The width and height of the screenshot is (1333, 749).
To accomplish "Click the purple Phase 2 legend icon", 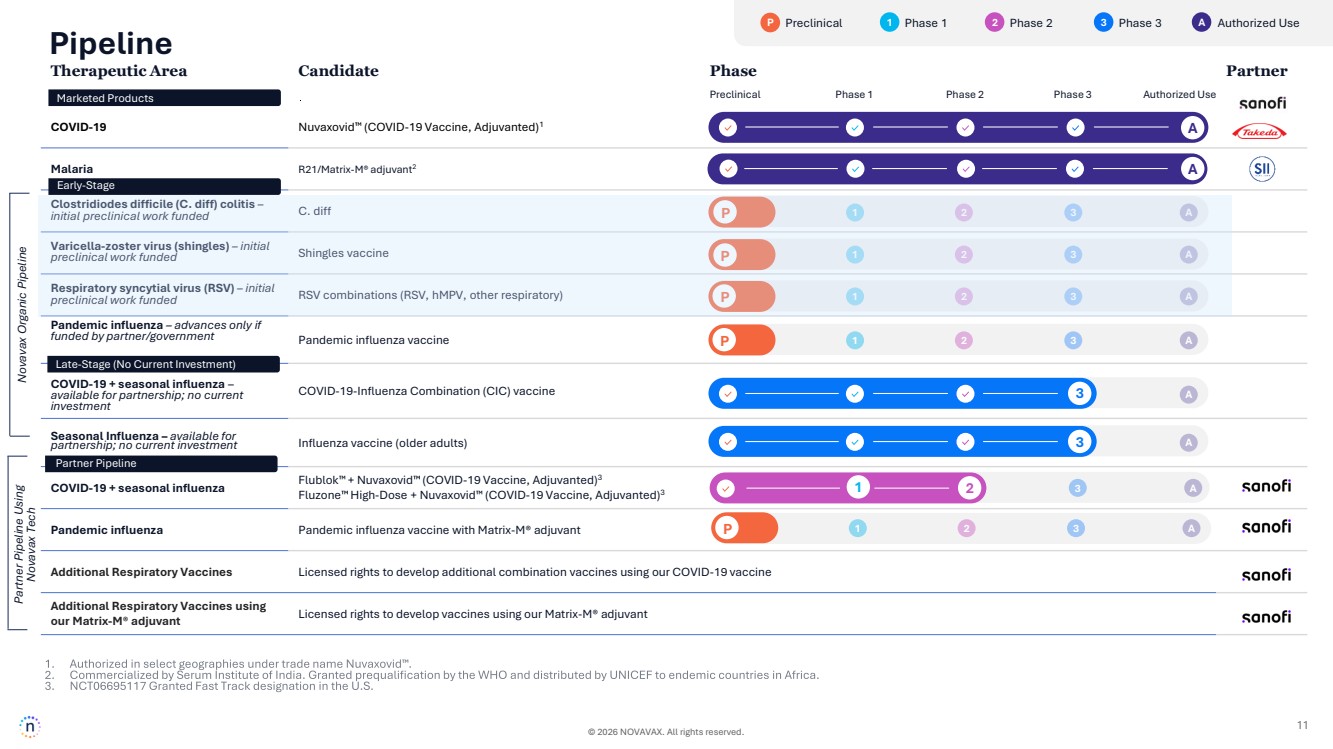I will [x=994, y=23].
